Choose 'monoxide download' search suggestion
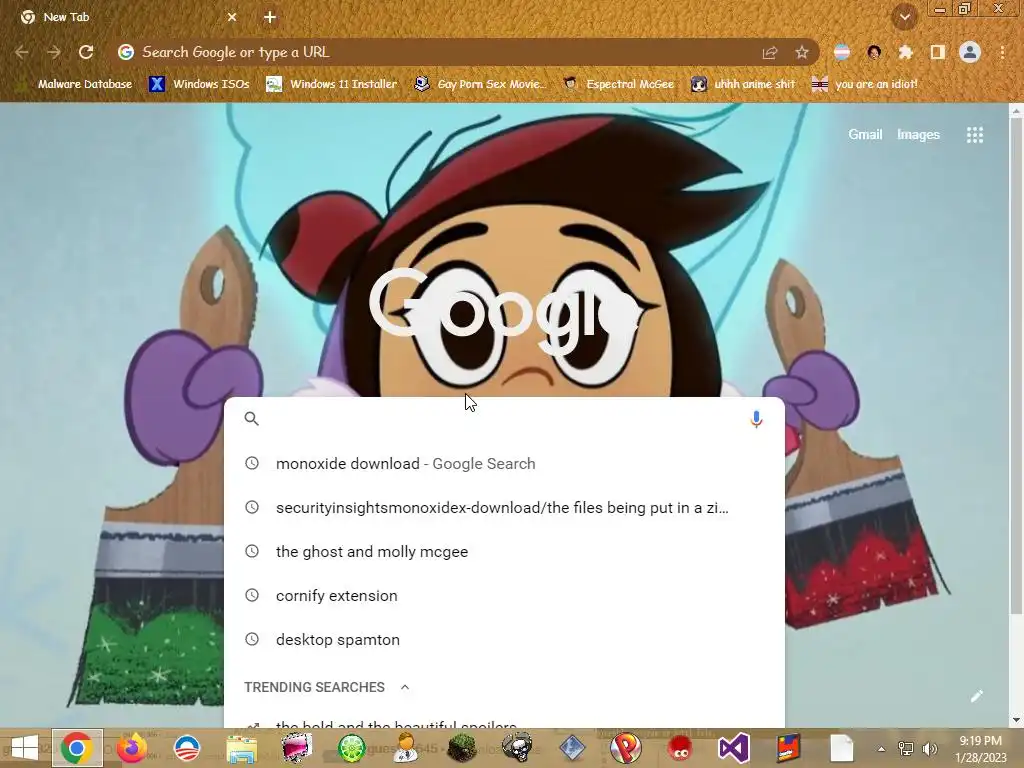 [x=504, y=464]
